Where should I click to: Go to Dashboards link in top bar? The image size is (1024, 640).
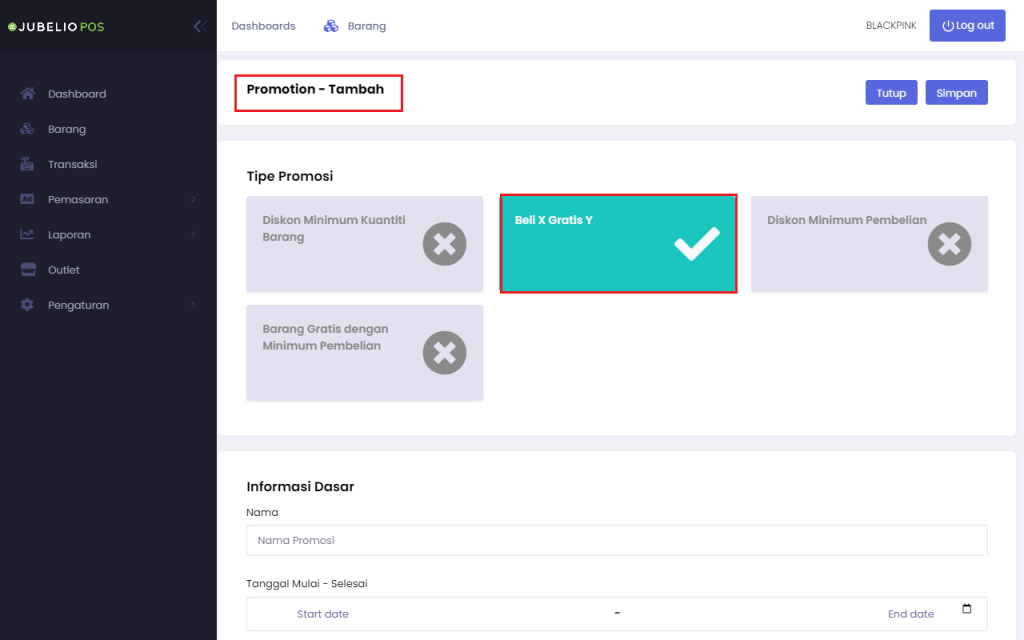(x=263, y=26)
